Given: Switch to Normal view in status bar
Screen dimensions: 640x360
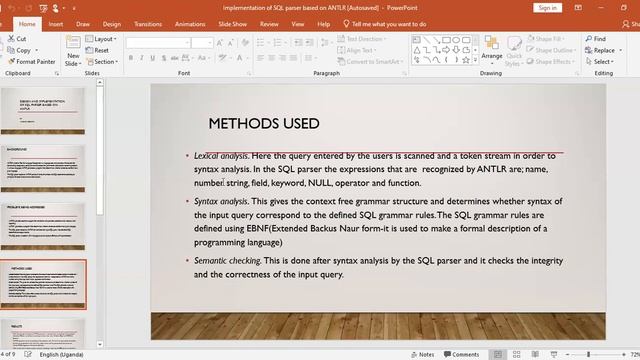Looking at the screenshot, I should tap(498, 354).
